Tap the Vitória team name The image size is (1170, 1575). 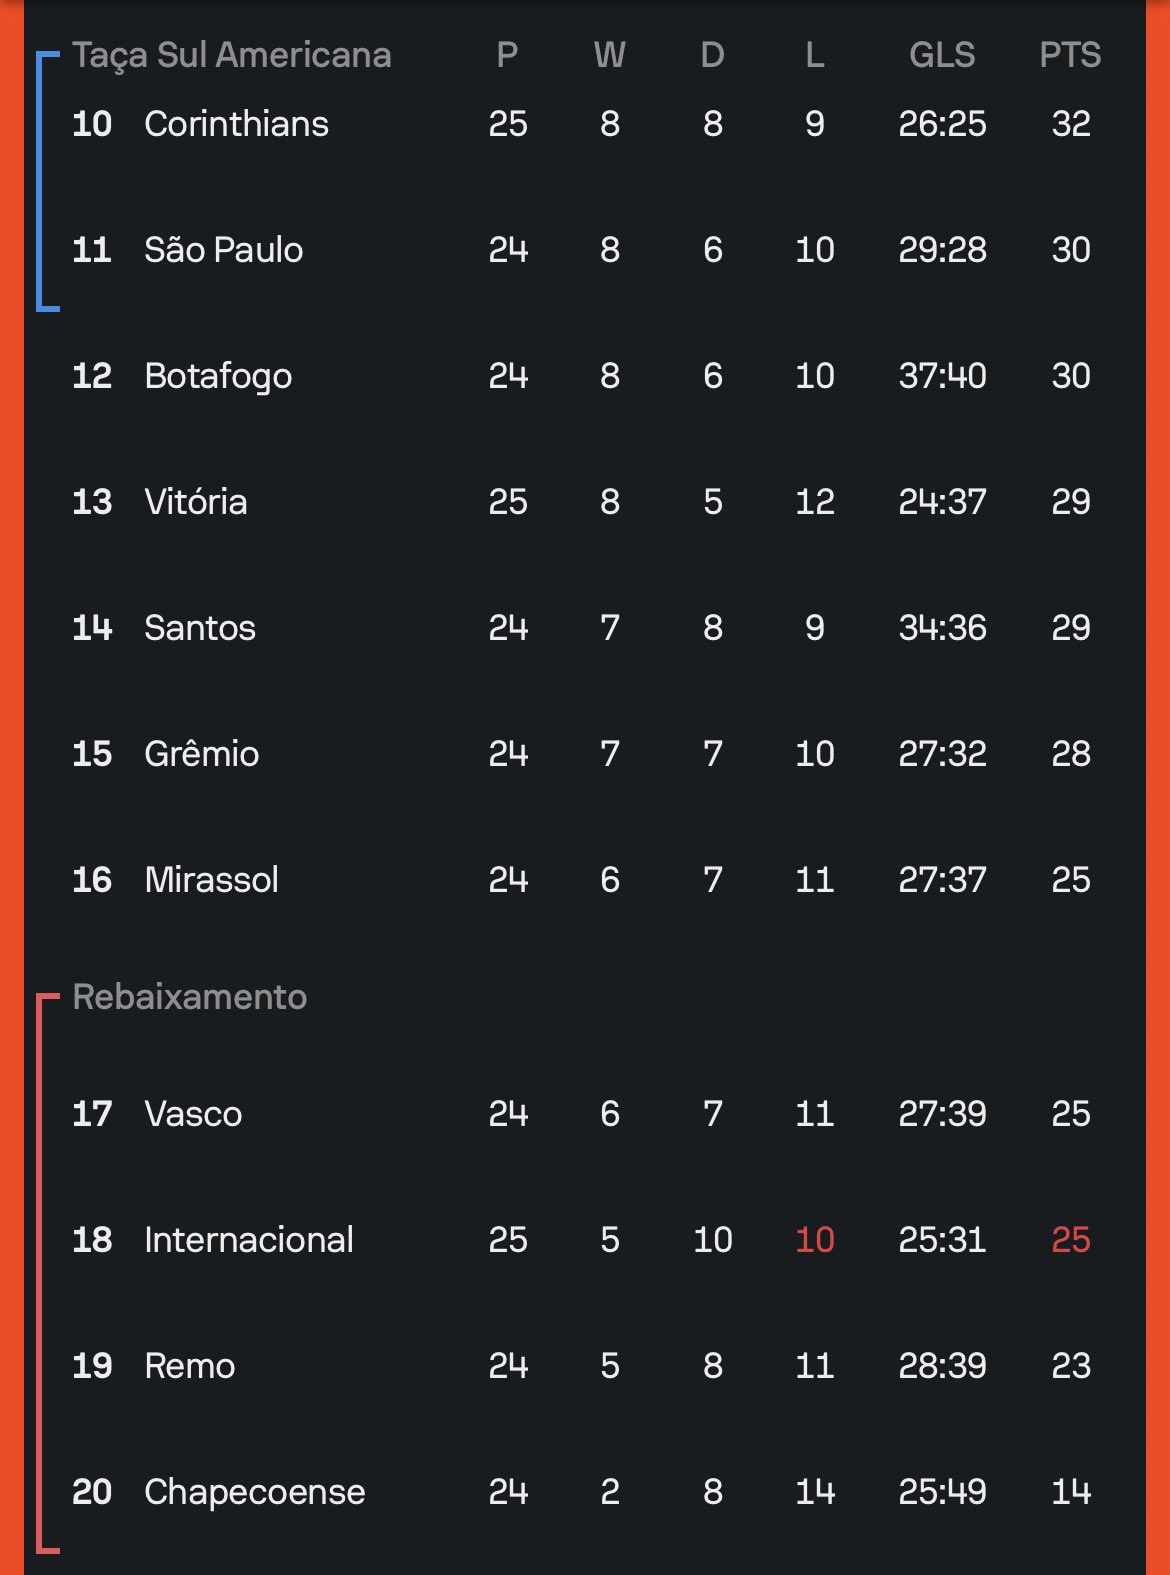[x=196, y=502]
